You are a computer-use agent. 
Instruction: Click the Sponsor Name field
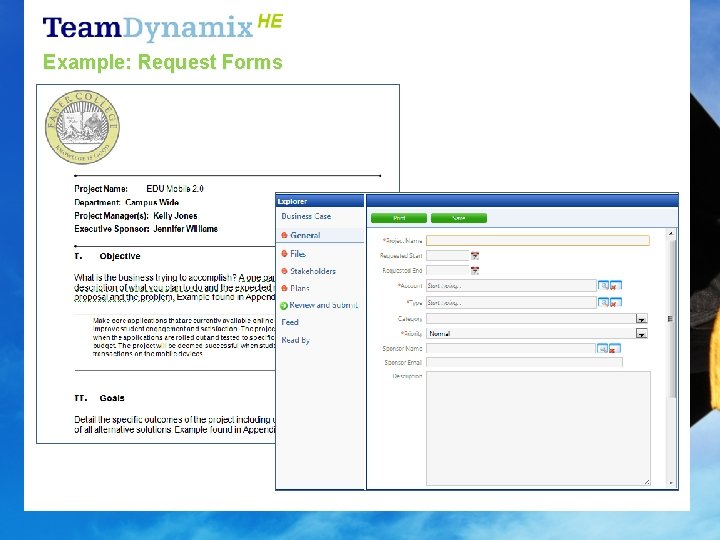pyautogui.click(x=511, y=349)
